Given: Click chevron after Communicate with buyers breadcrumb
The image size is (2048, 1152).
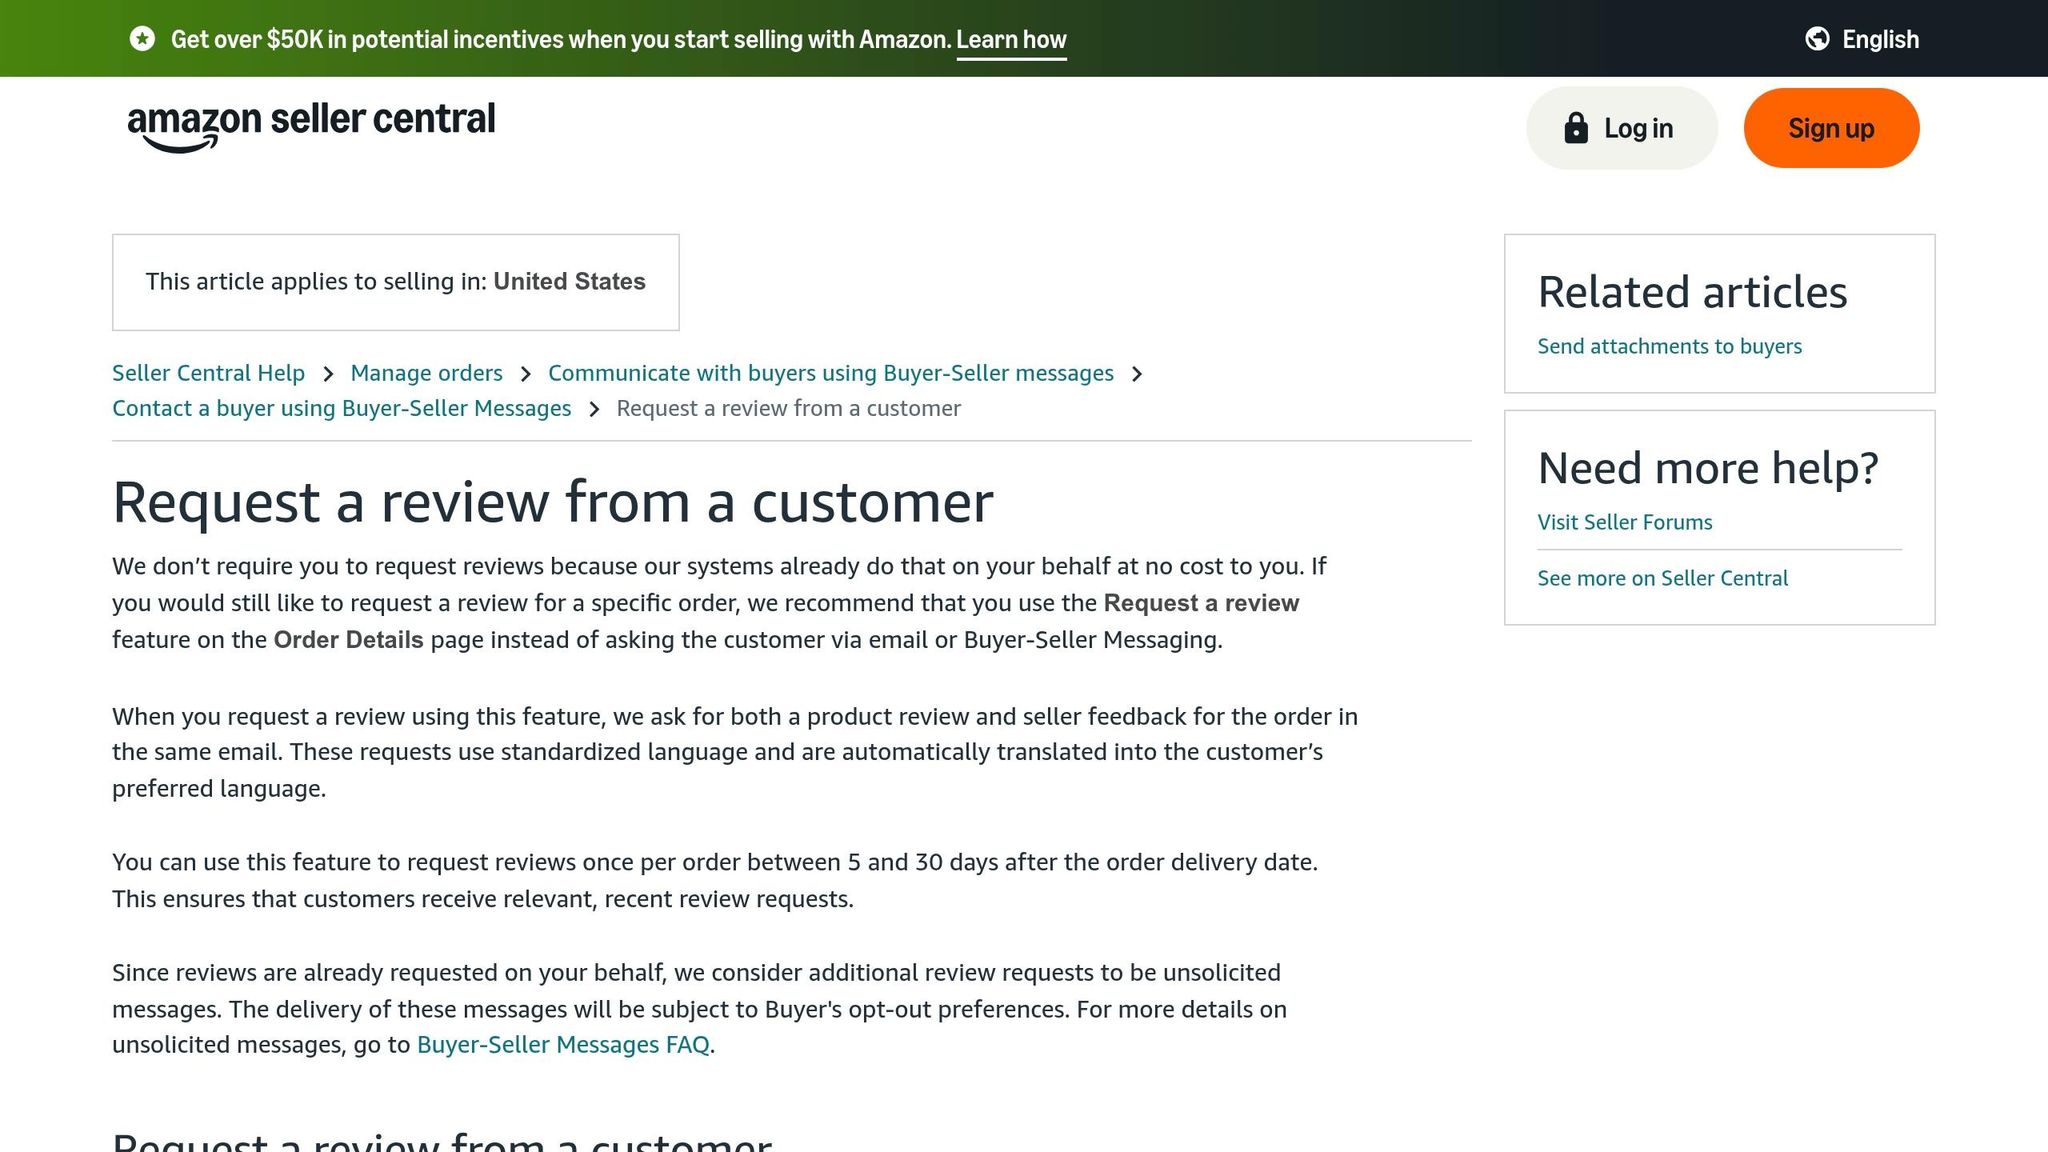Looking at the screenshot, I should click(1137, 374).
